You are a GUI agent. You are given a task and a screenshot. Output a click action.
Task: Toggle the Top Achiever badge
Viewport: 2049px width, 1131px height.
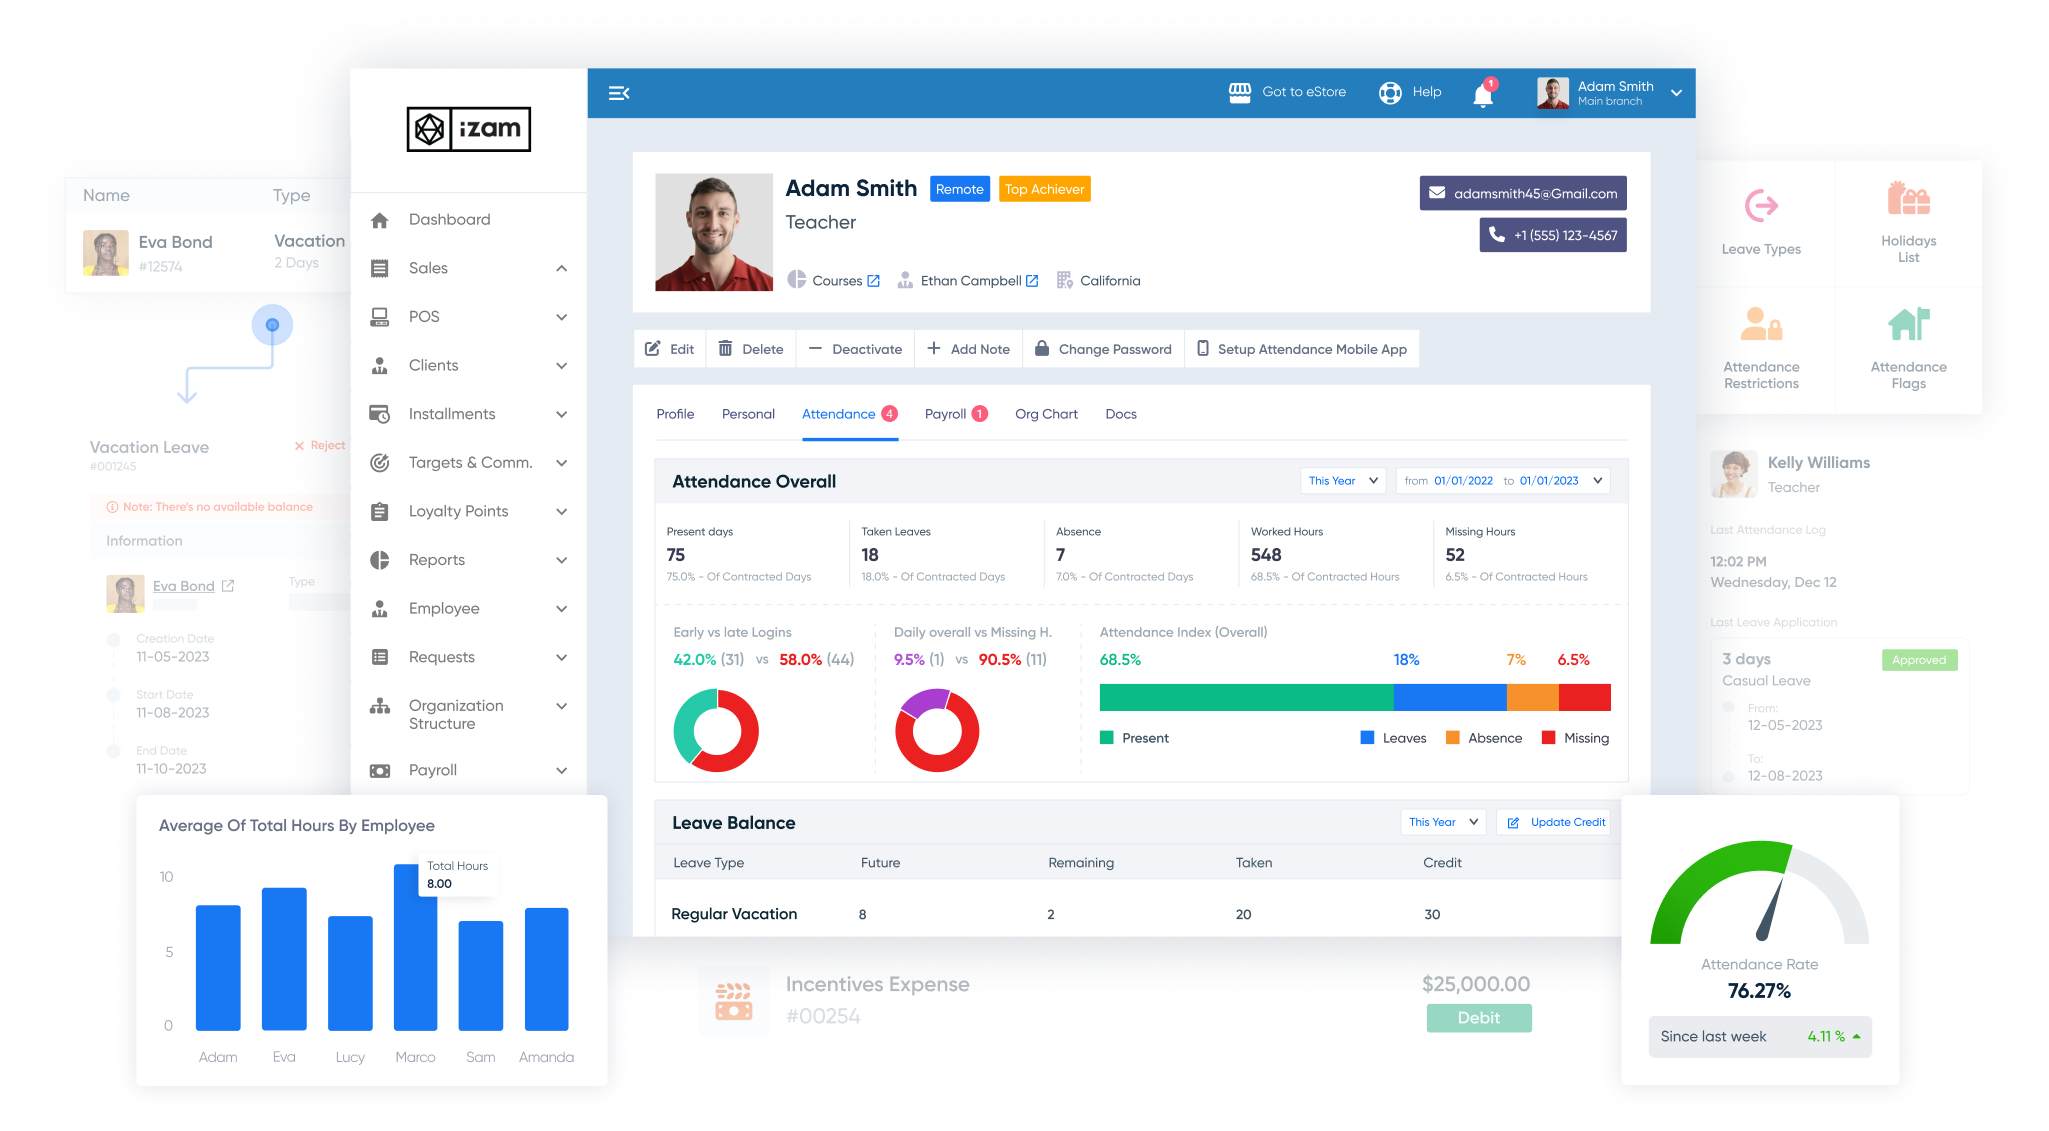[1044, 188]
